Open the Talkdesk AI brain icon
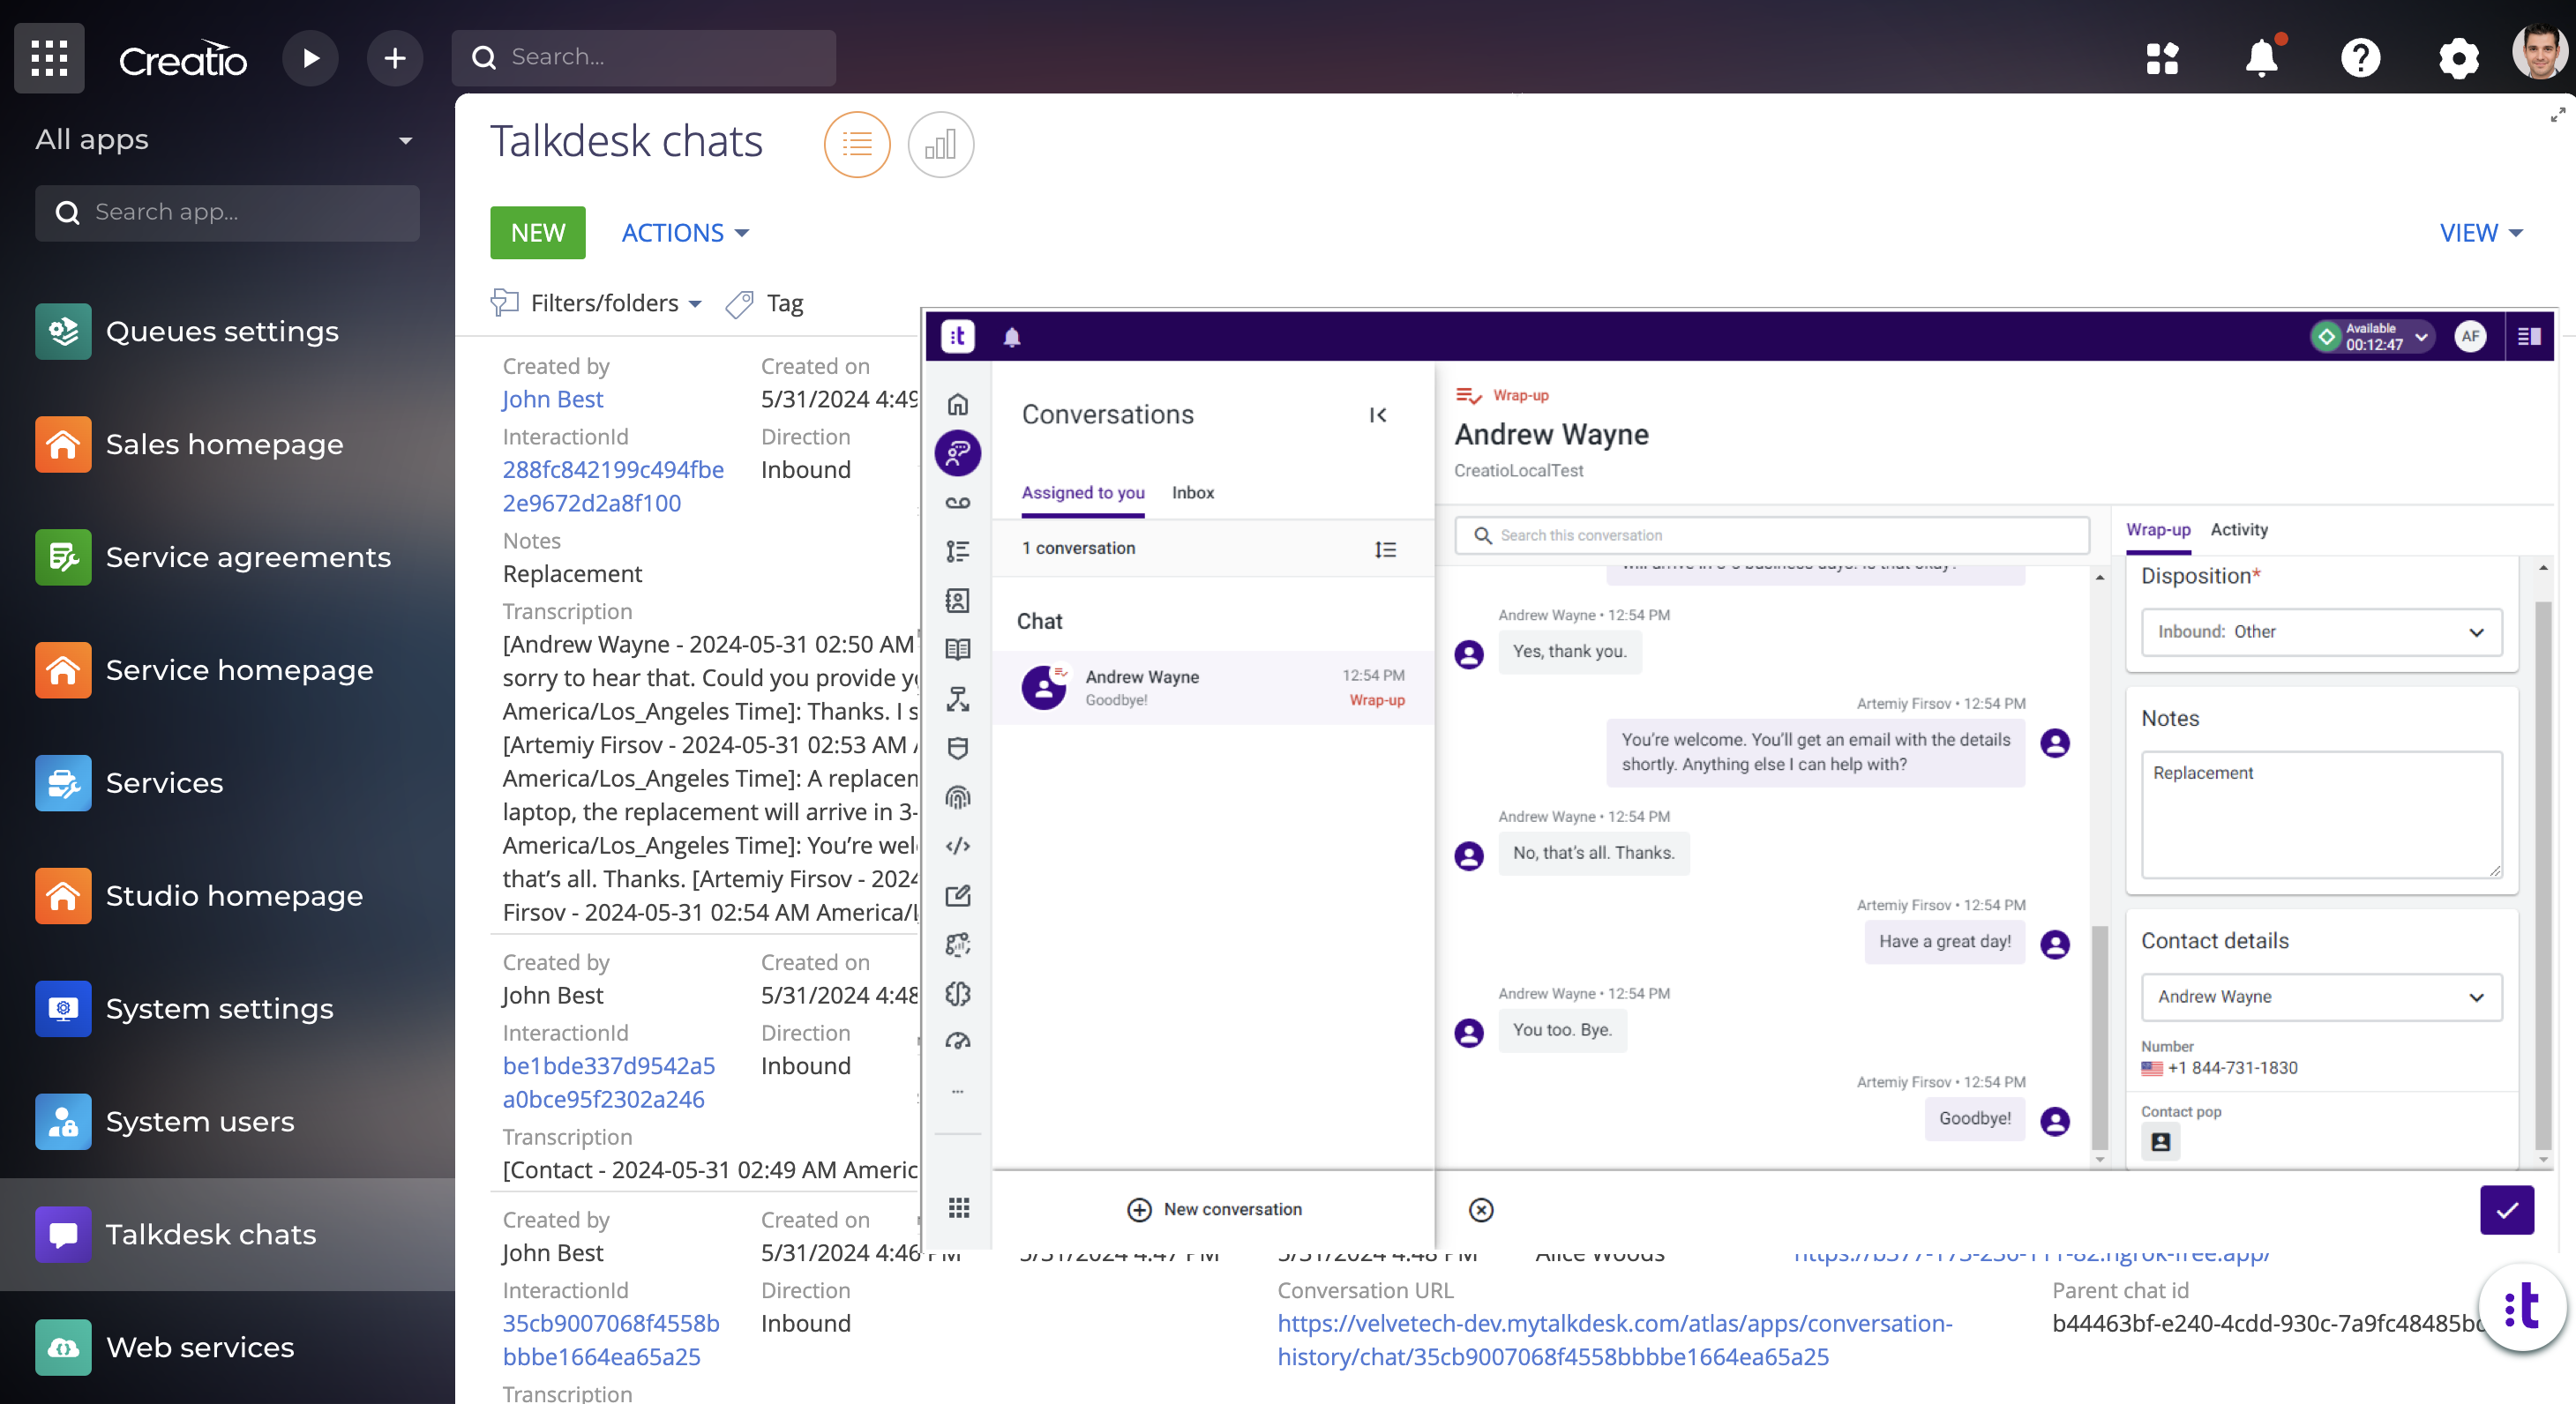 [958, 994]
